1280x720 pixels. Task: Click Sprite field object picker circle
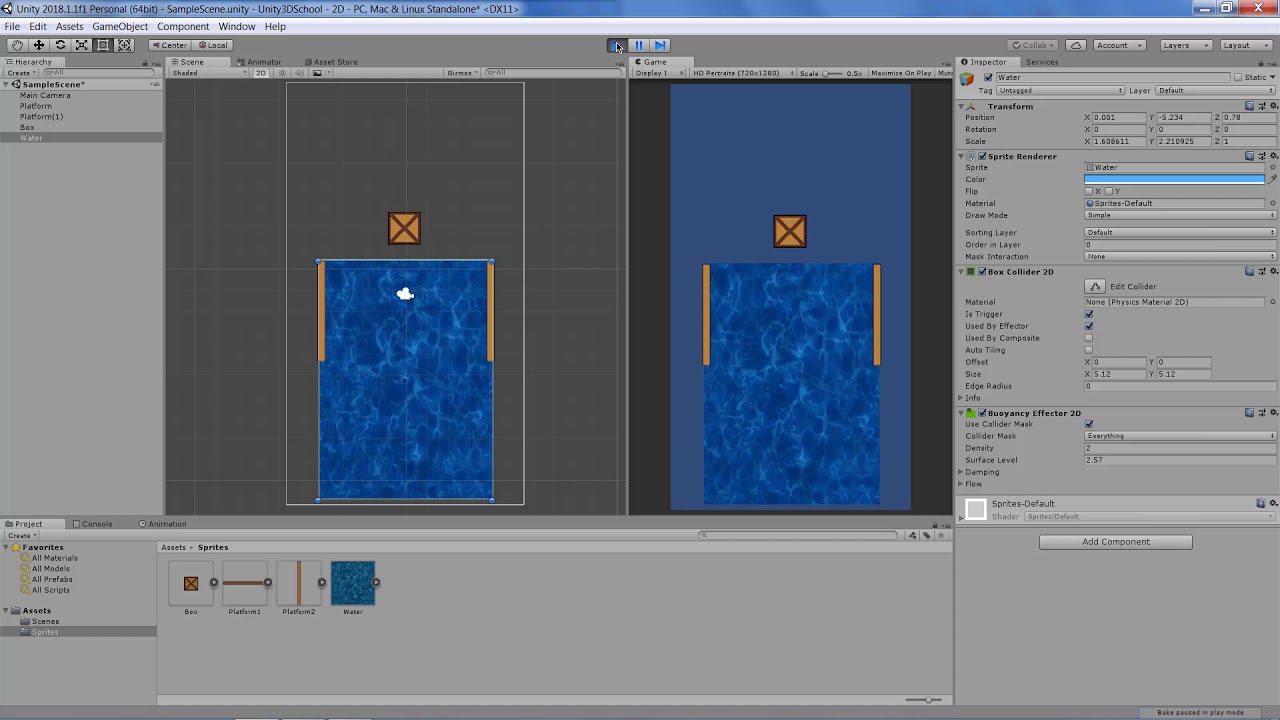[x=1272, y=167]
